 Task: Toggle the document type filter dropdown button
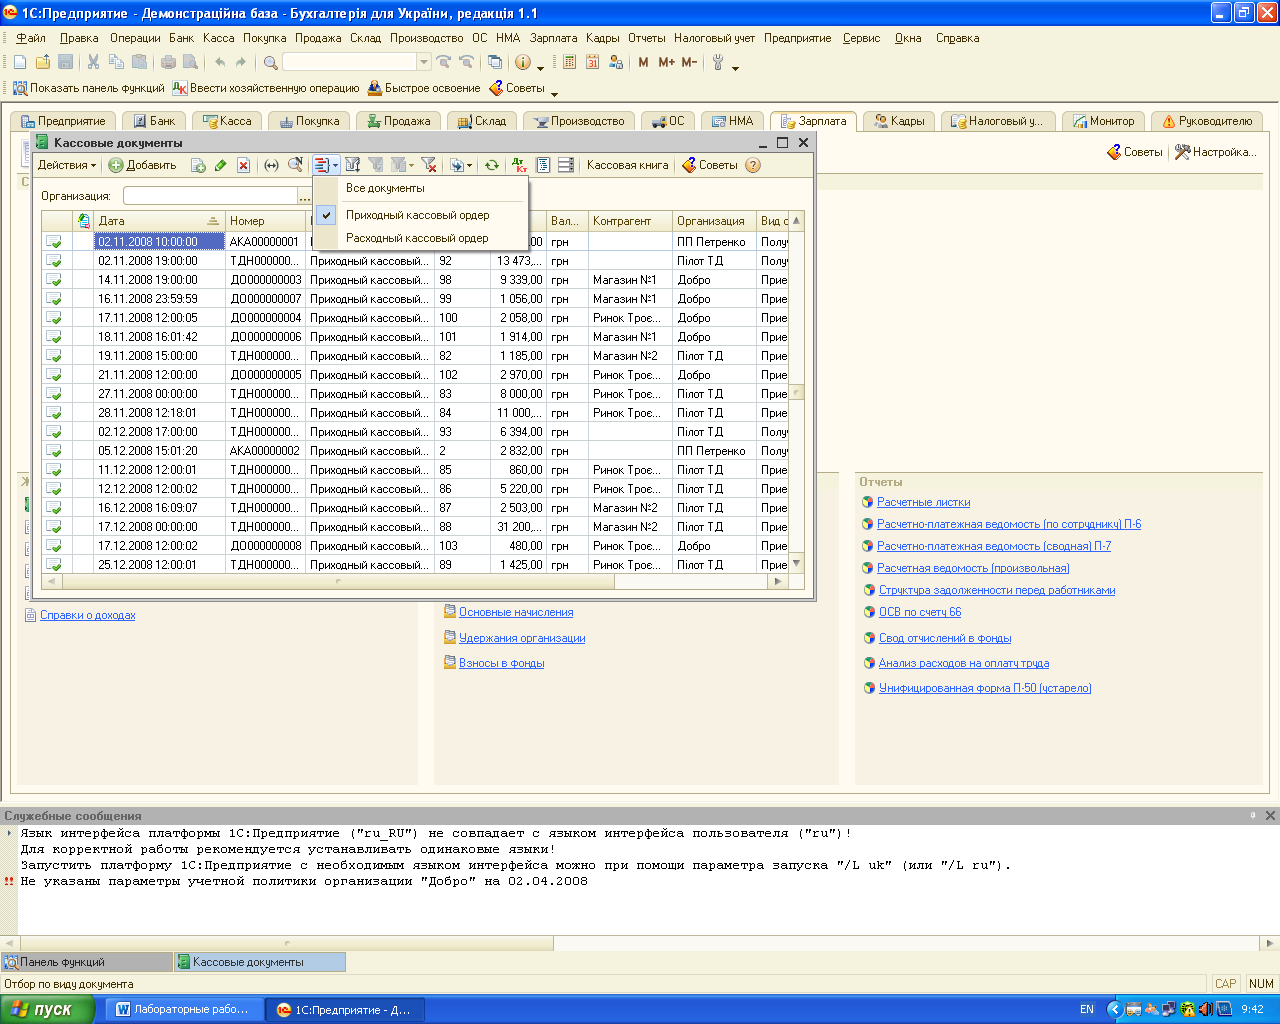point(326,165)
